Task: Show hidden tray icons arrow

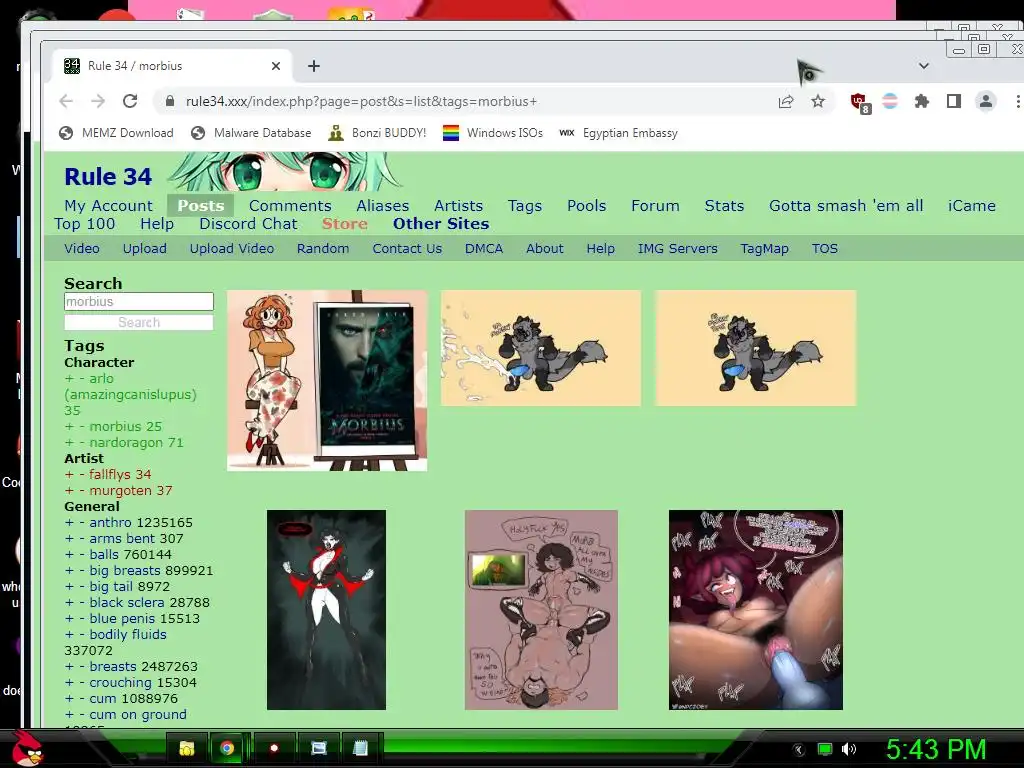Action: click(799, 750)
